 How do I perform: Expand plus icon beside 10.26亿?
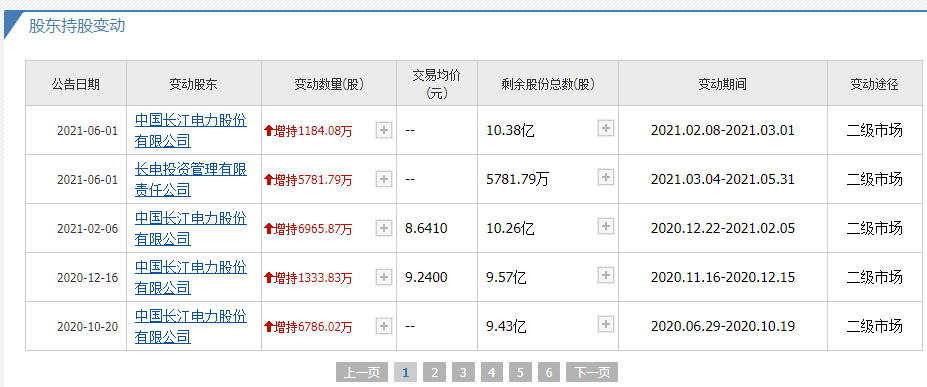pos(606,226)
